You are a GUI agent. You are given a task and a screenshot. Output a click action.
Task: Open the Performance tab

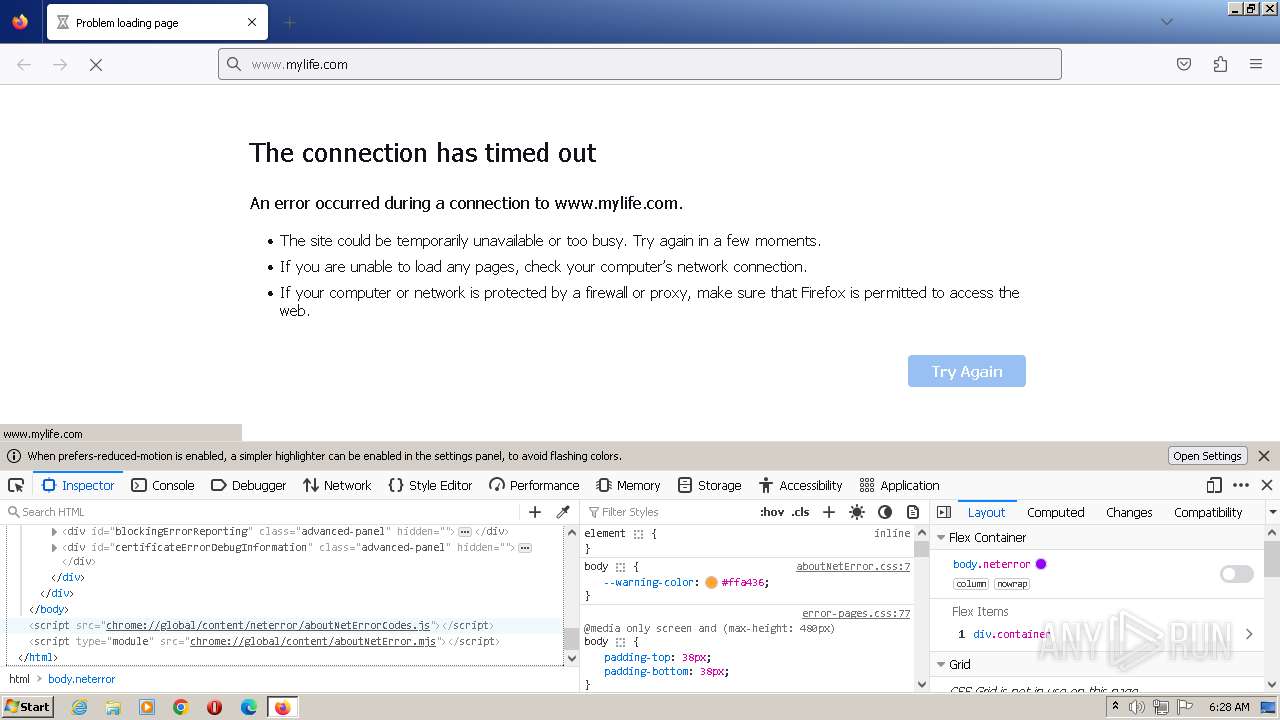534,485
